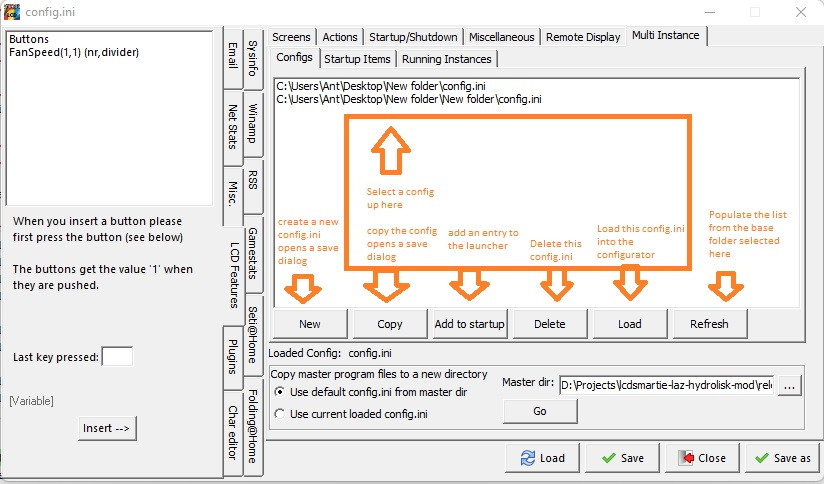Click the Insert --> button
Screen dimensions: 824x484
coord(107,428)
